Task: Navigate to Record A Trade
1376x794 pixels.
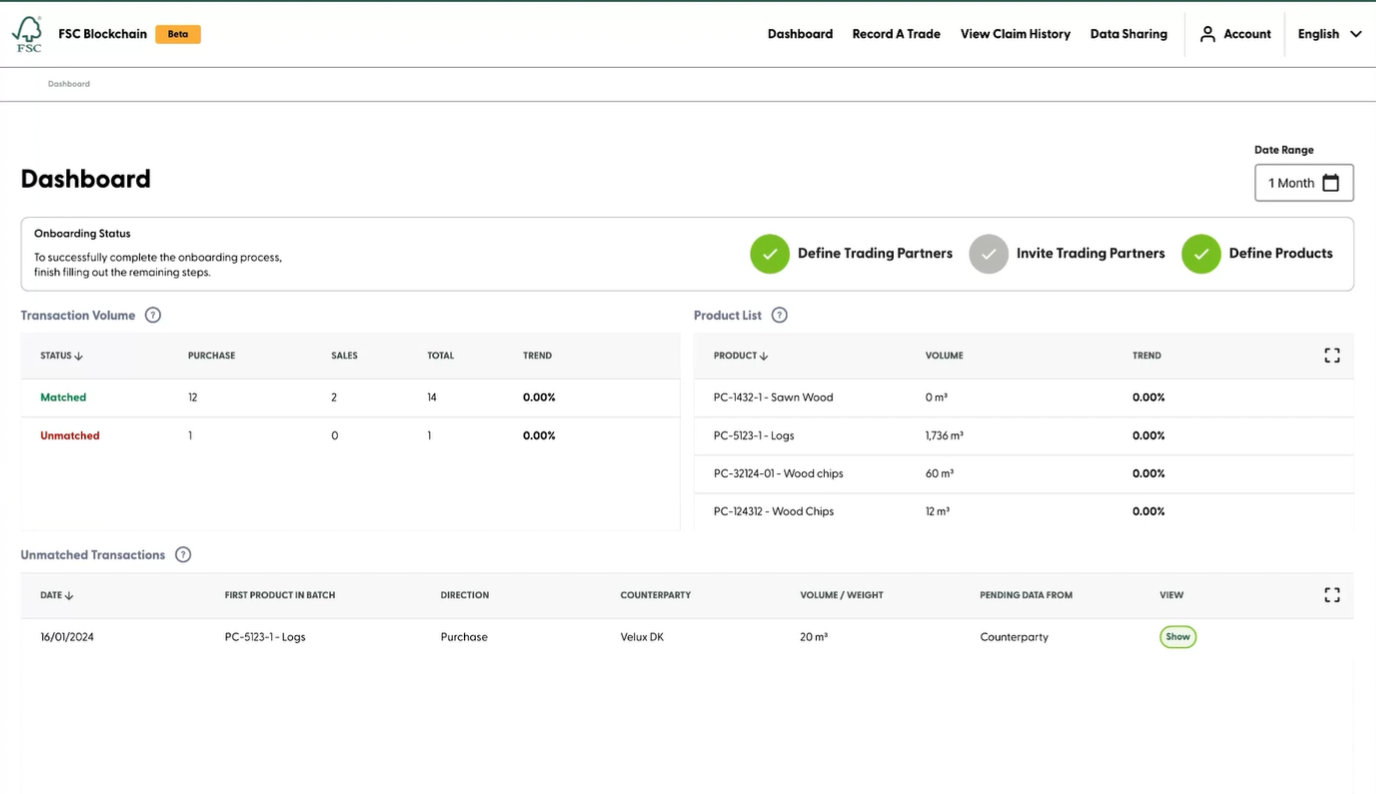Action: click(x=896, y=33)
